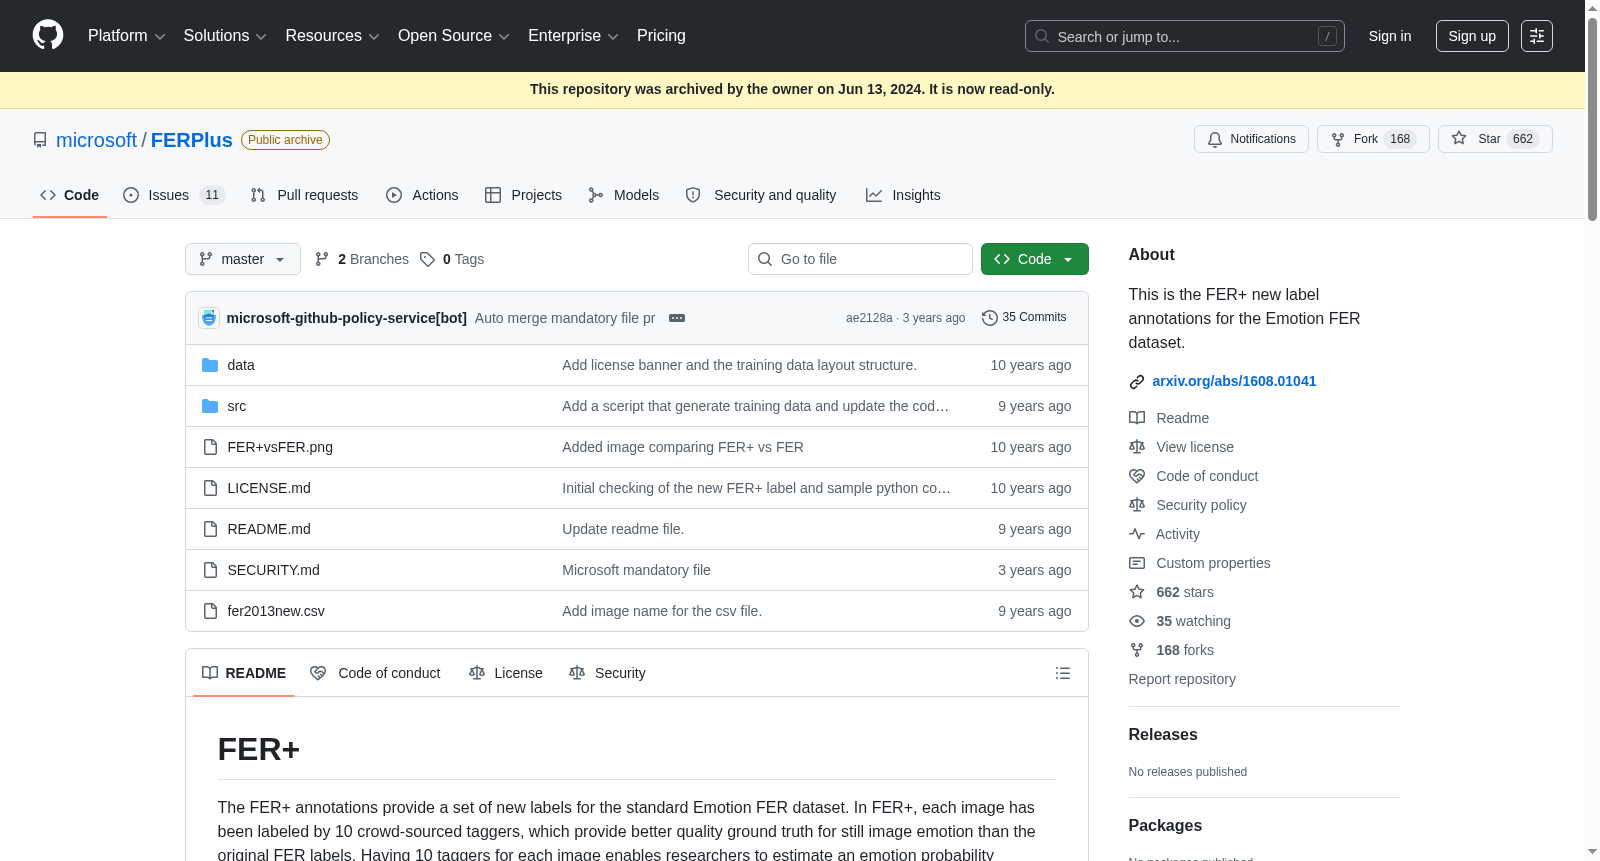Open the arxiv.org/abs/1608.01041 link

pyautogui.click(x=1234, y=381)
